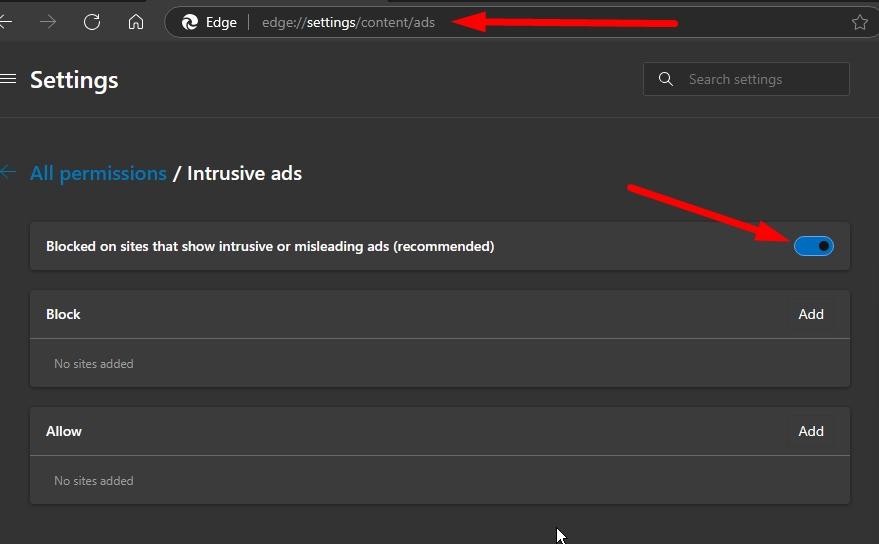Open the Home page icon
This screenshot has width=879, height=544.
click(x=136, y=22)
